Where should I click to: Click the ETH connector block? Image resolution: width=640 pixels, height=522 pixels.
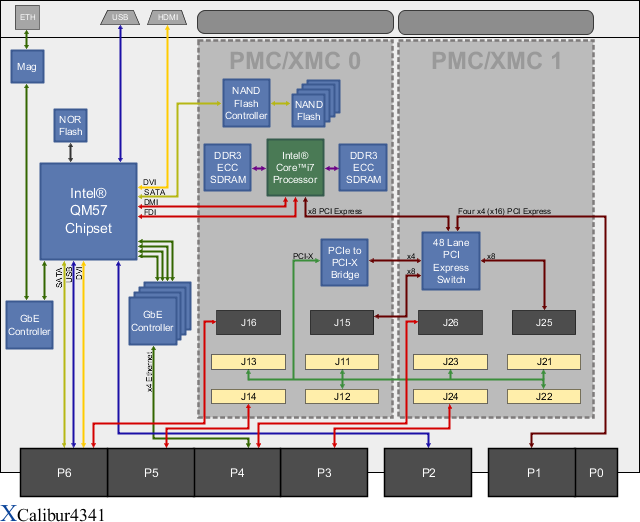[27, 18]
